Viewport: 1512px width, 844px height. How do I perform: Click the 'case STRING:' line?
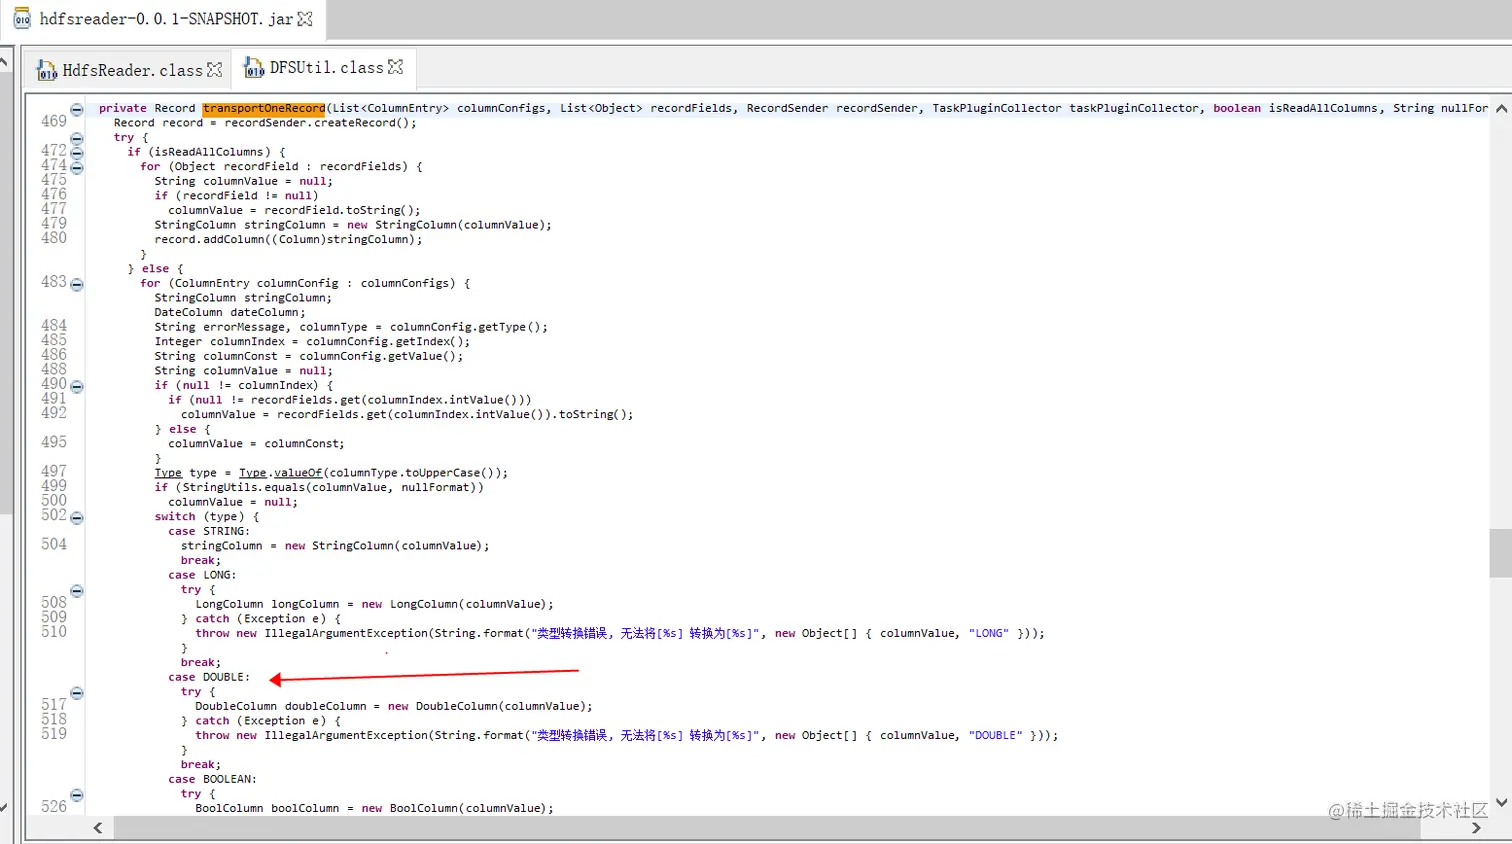(209, 531)
